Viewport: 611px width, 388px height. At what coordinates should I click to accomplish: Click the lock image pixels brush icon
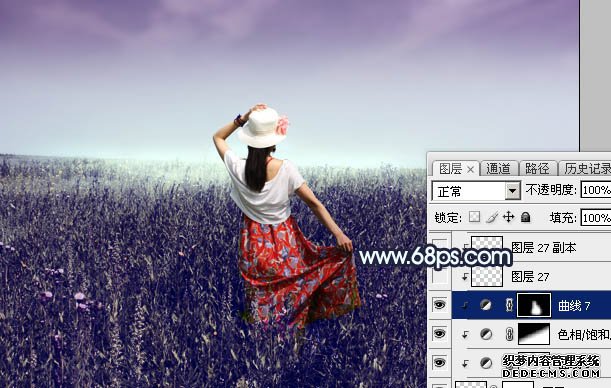(x=492, y=217)
